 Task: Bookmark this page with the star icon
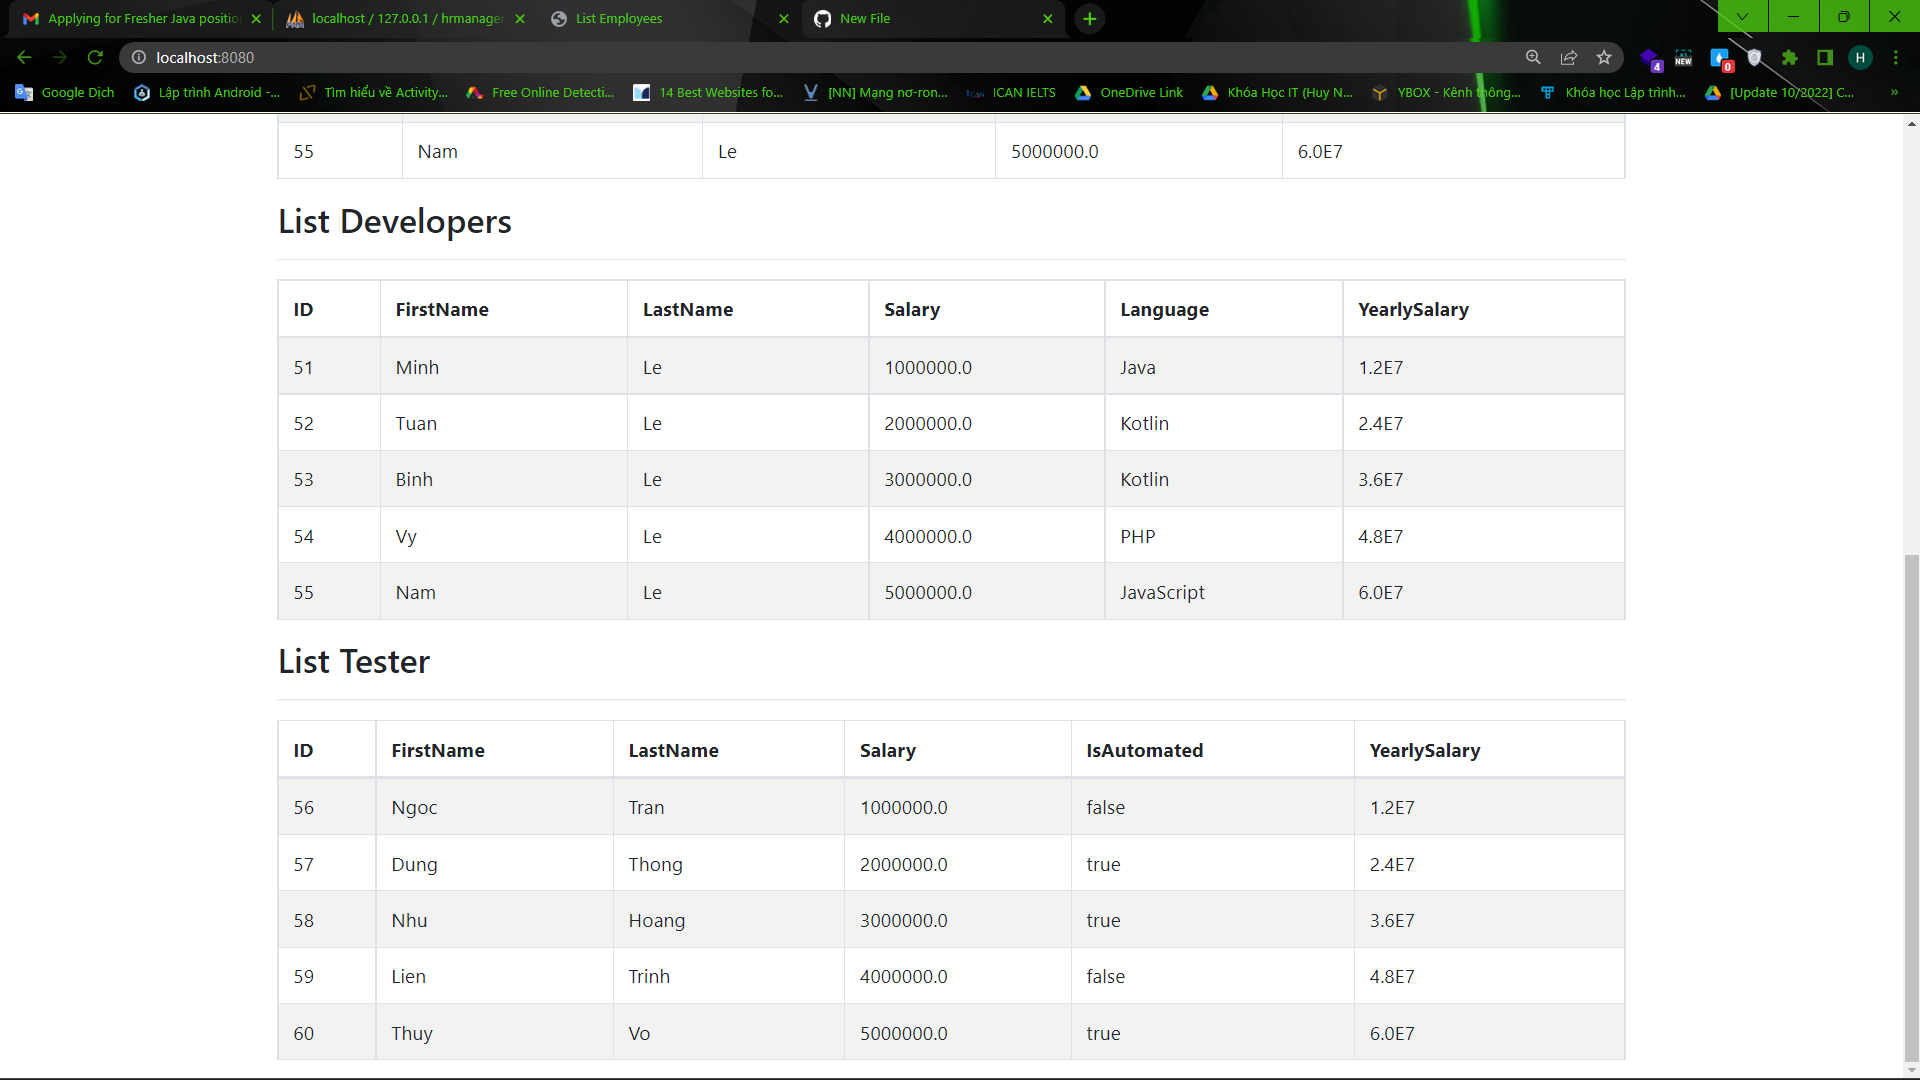pyautogui.click(x=1606, y=57)
